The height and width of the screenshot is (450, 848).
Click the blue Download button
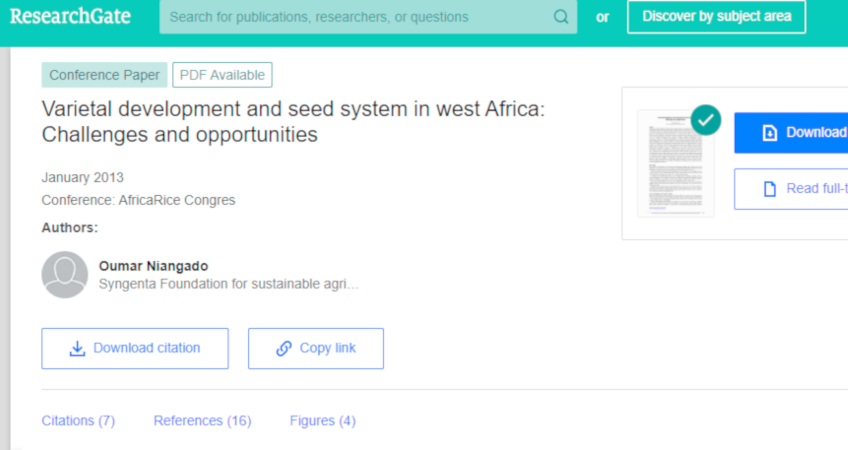click(791, 133)
